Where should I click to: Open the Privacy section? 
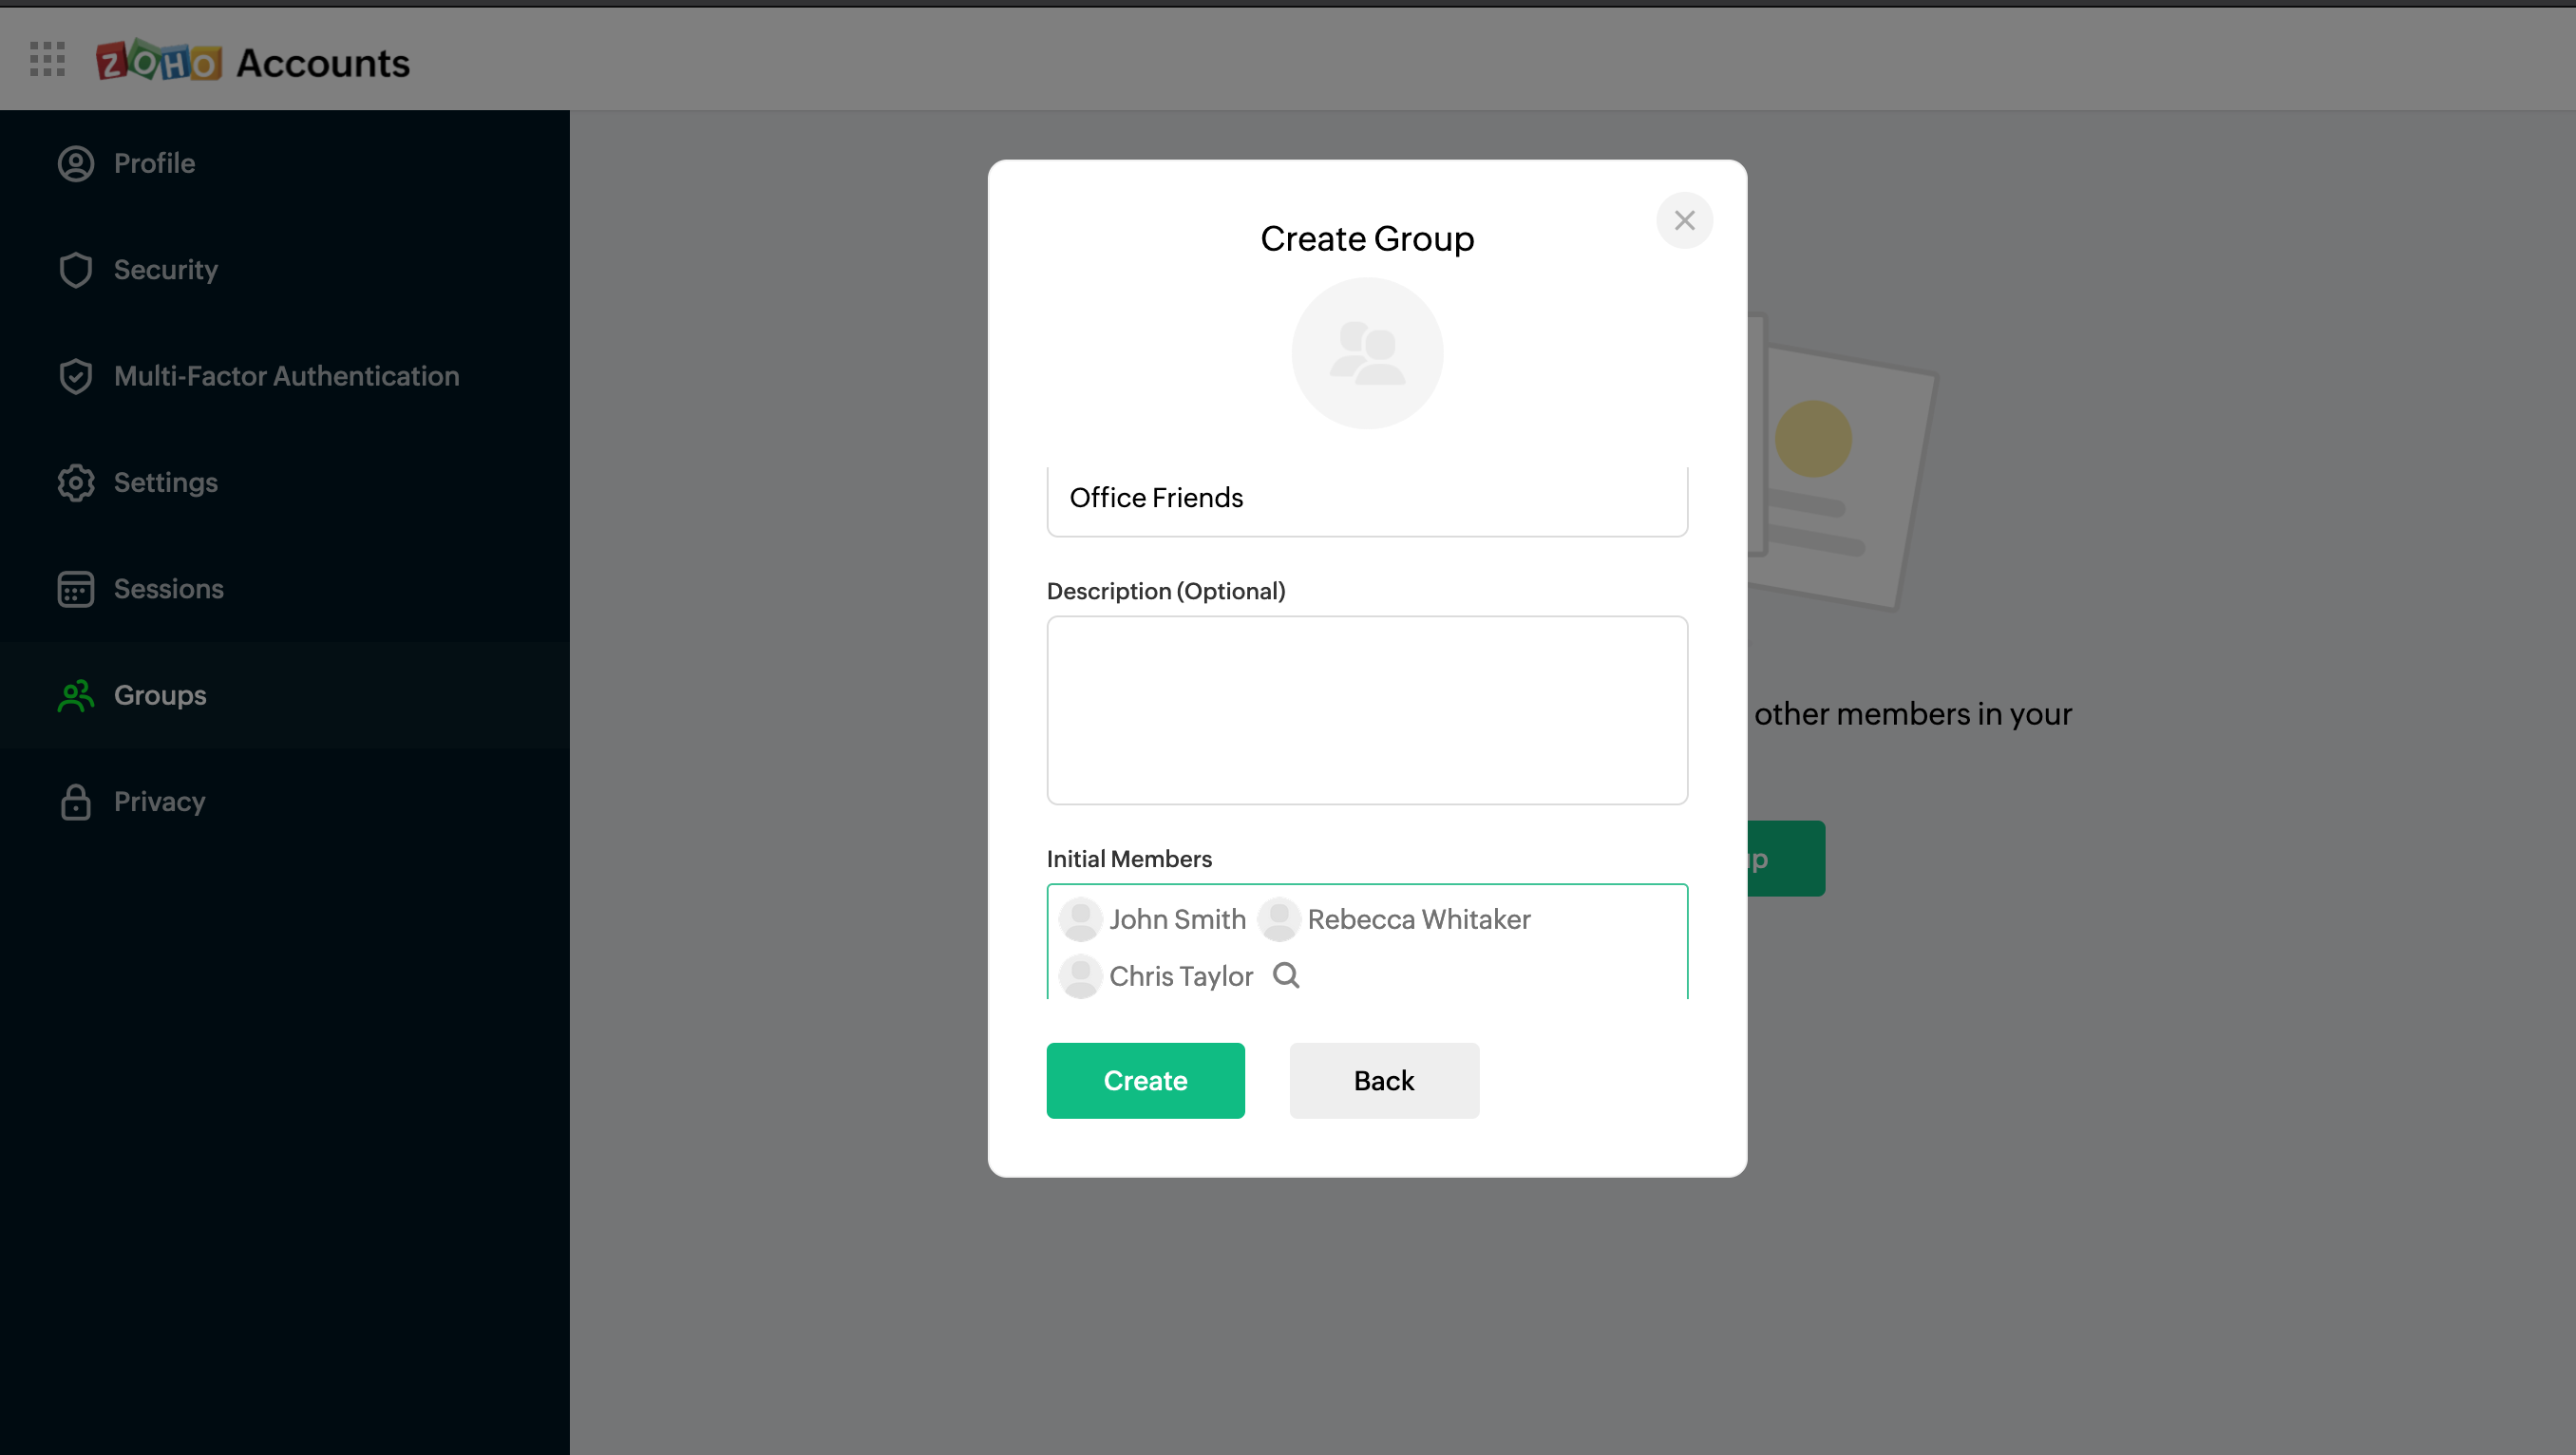159,802
